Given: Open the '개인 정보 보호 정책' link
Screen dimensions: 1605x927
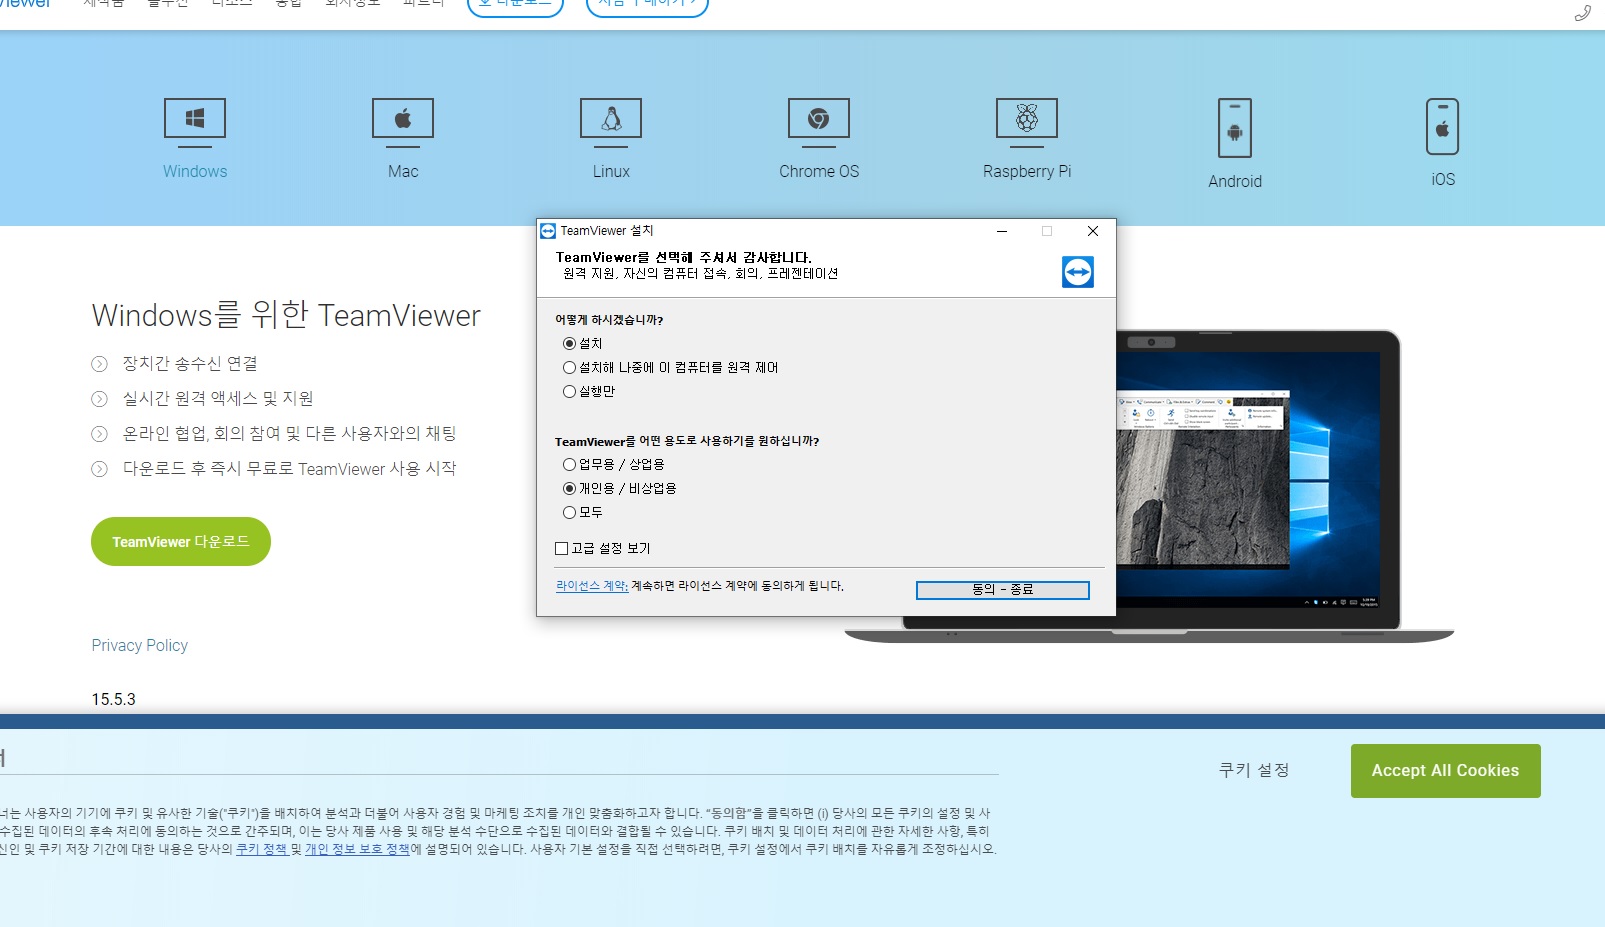Looking at the screenshot, I should pos(357,849).
